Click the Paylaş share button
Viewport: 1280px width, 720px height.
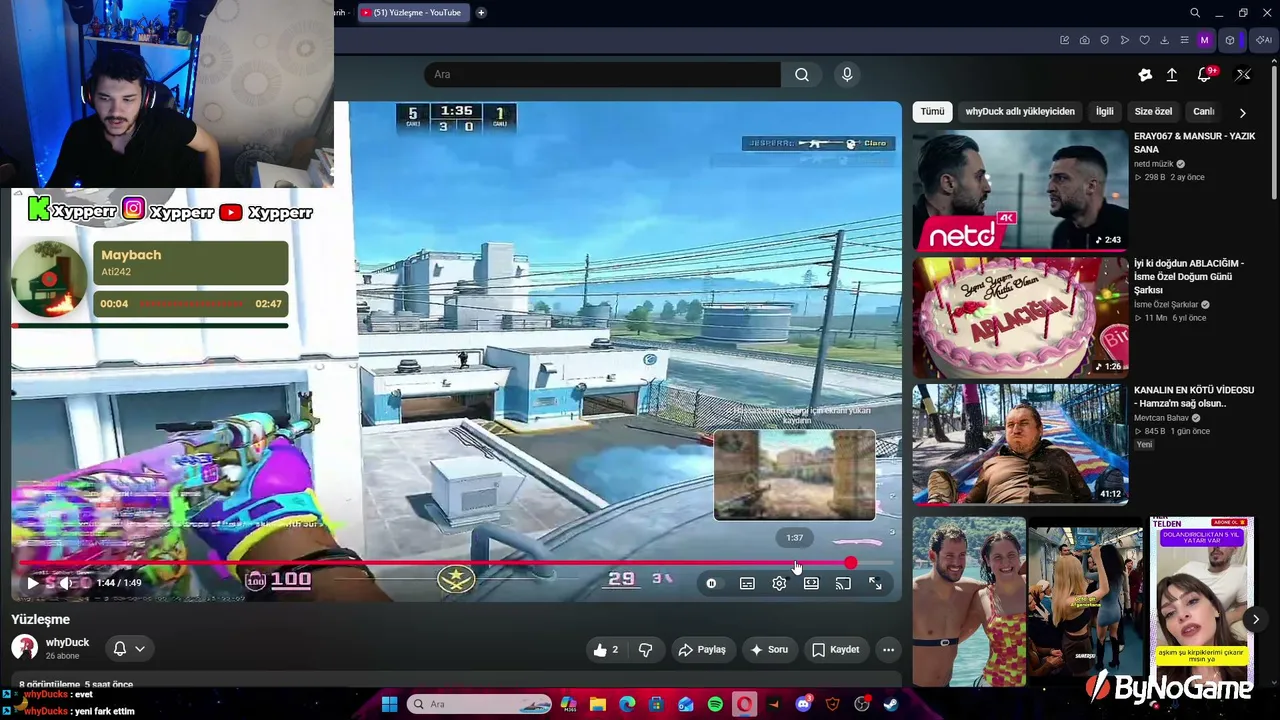pos(702,650)
